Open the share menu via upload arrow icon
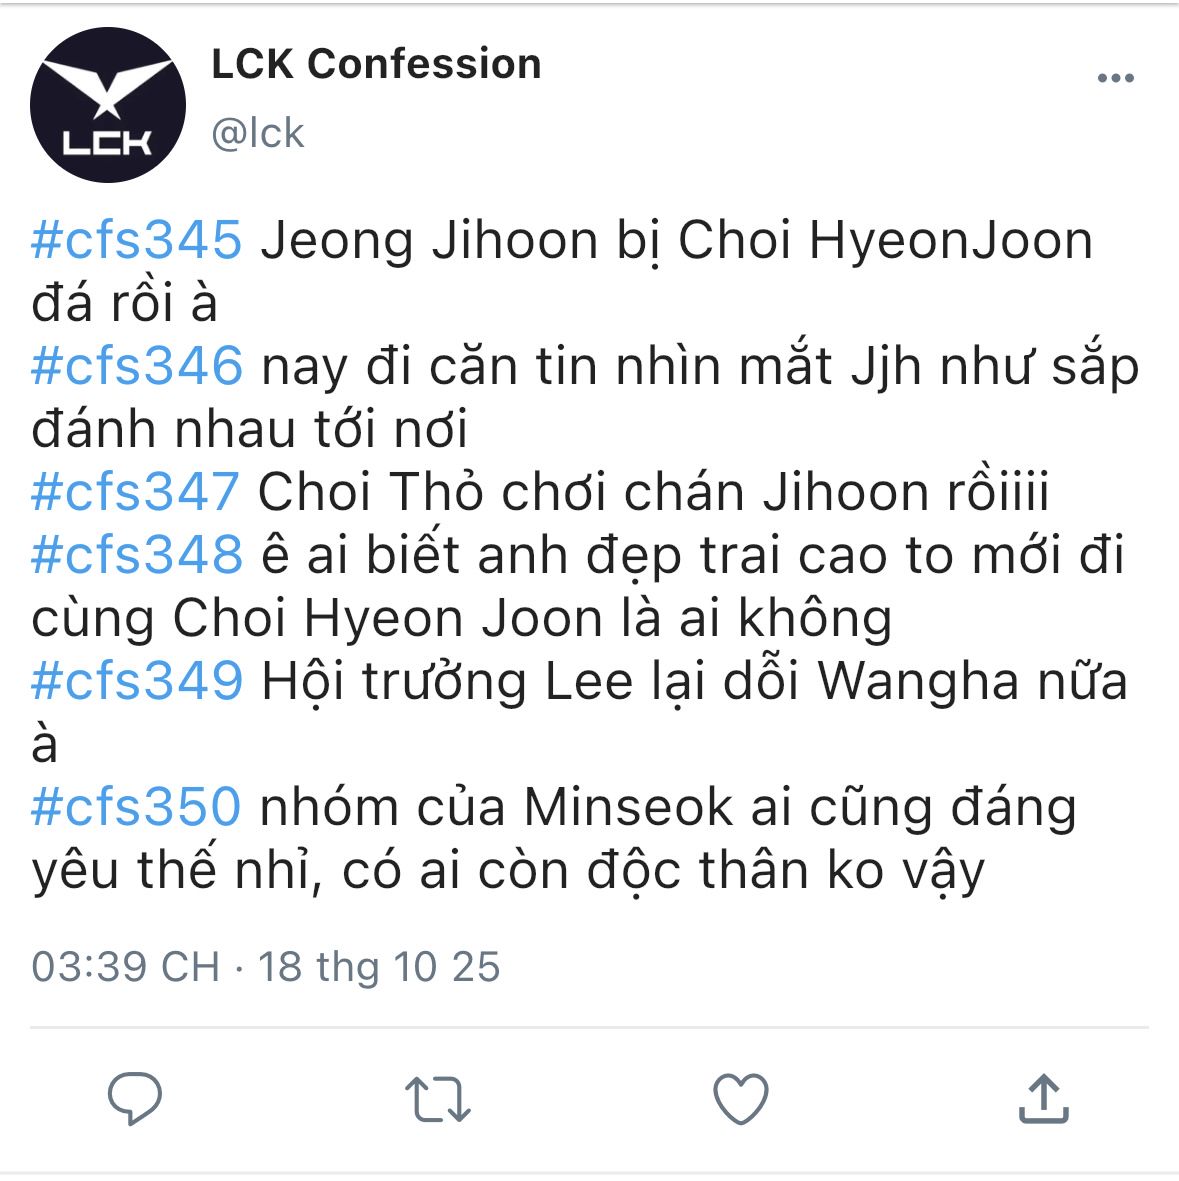 pos(1043,1099)
